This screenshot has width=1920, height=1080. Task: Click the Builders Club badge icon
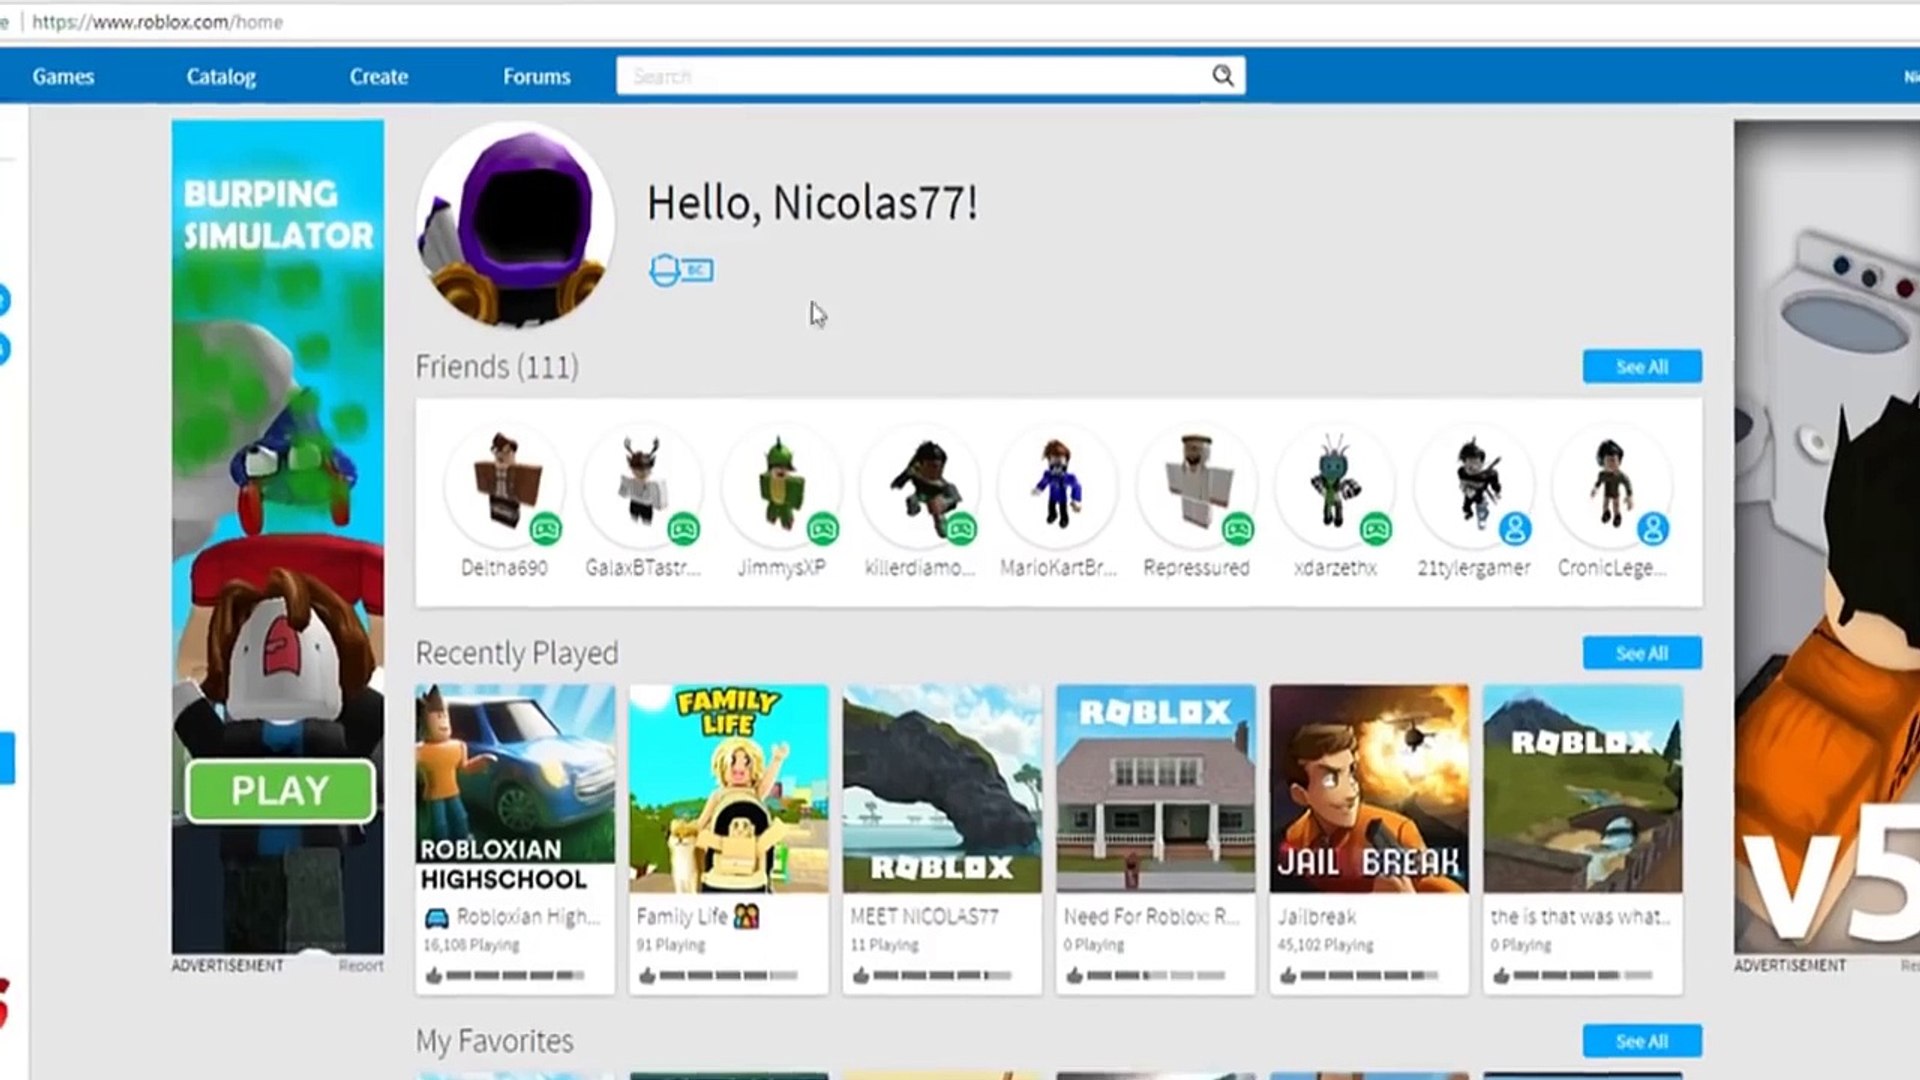(x=681, y=270)
